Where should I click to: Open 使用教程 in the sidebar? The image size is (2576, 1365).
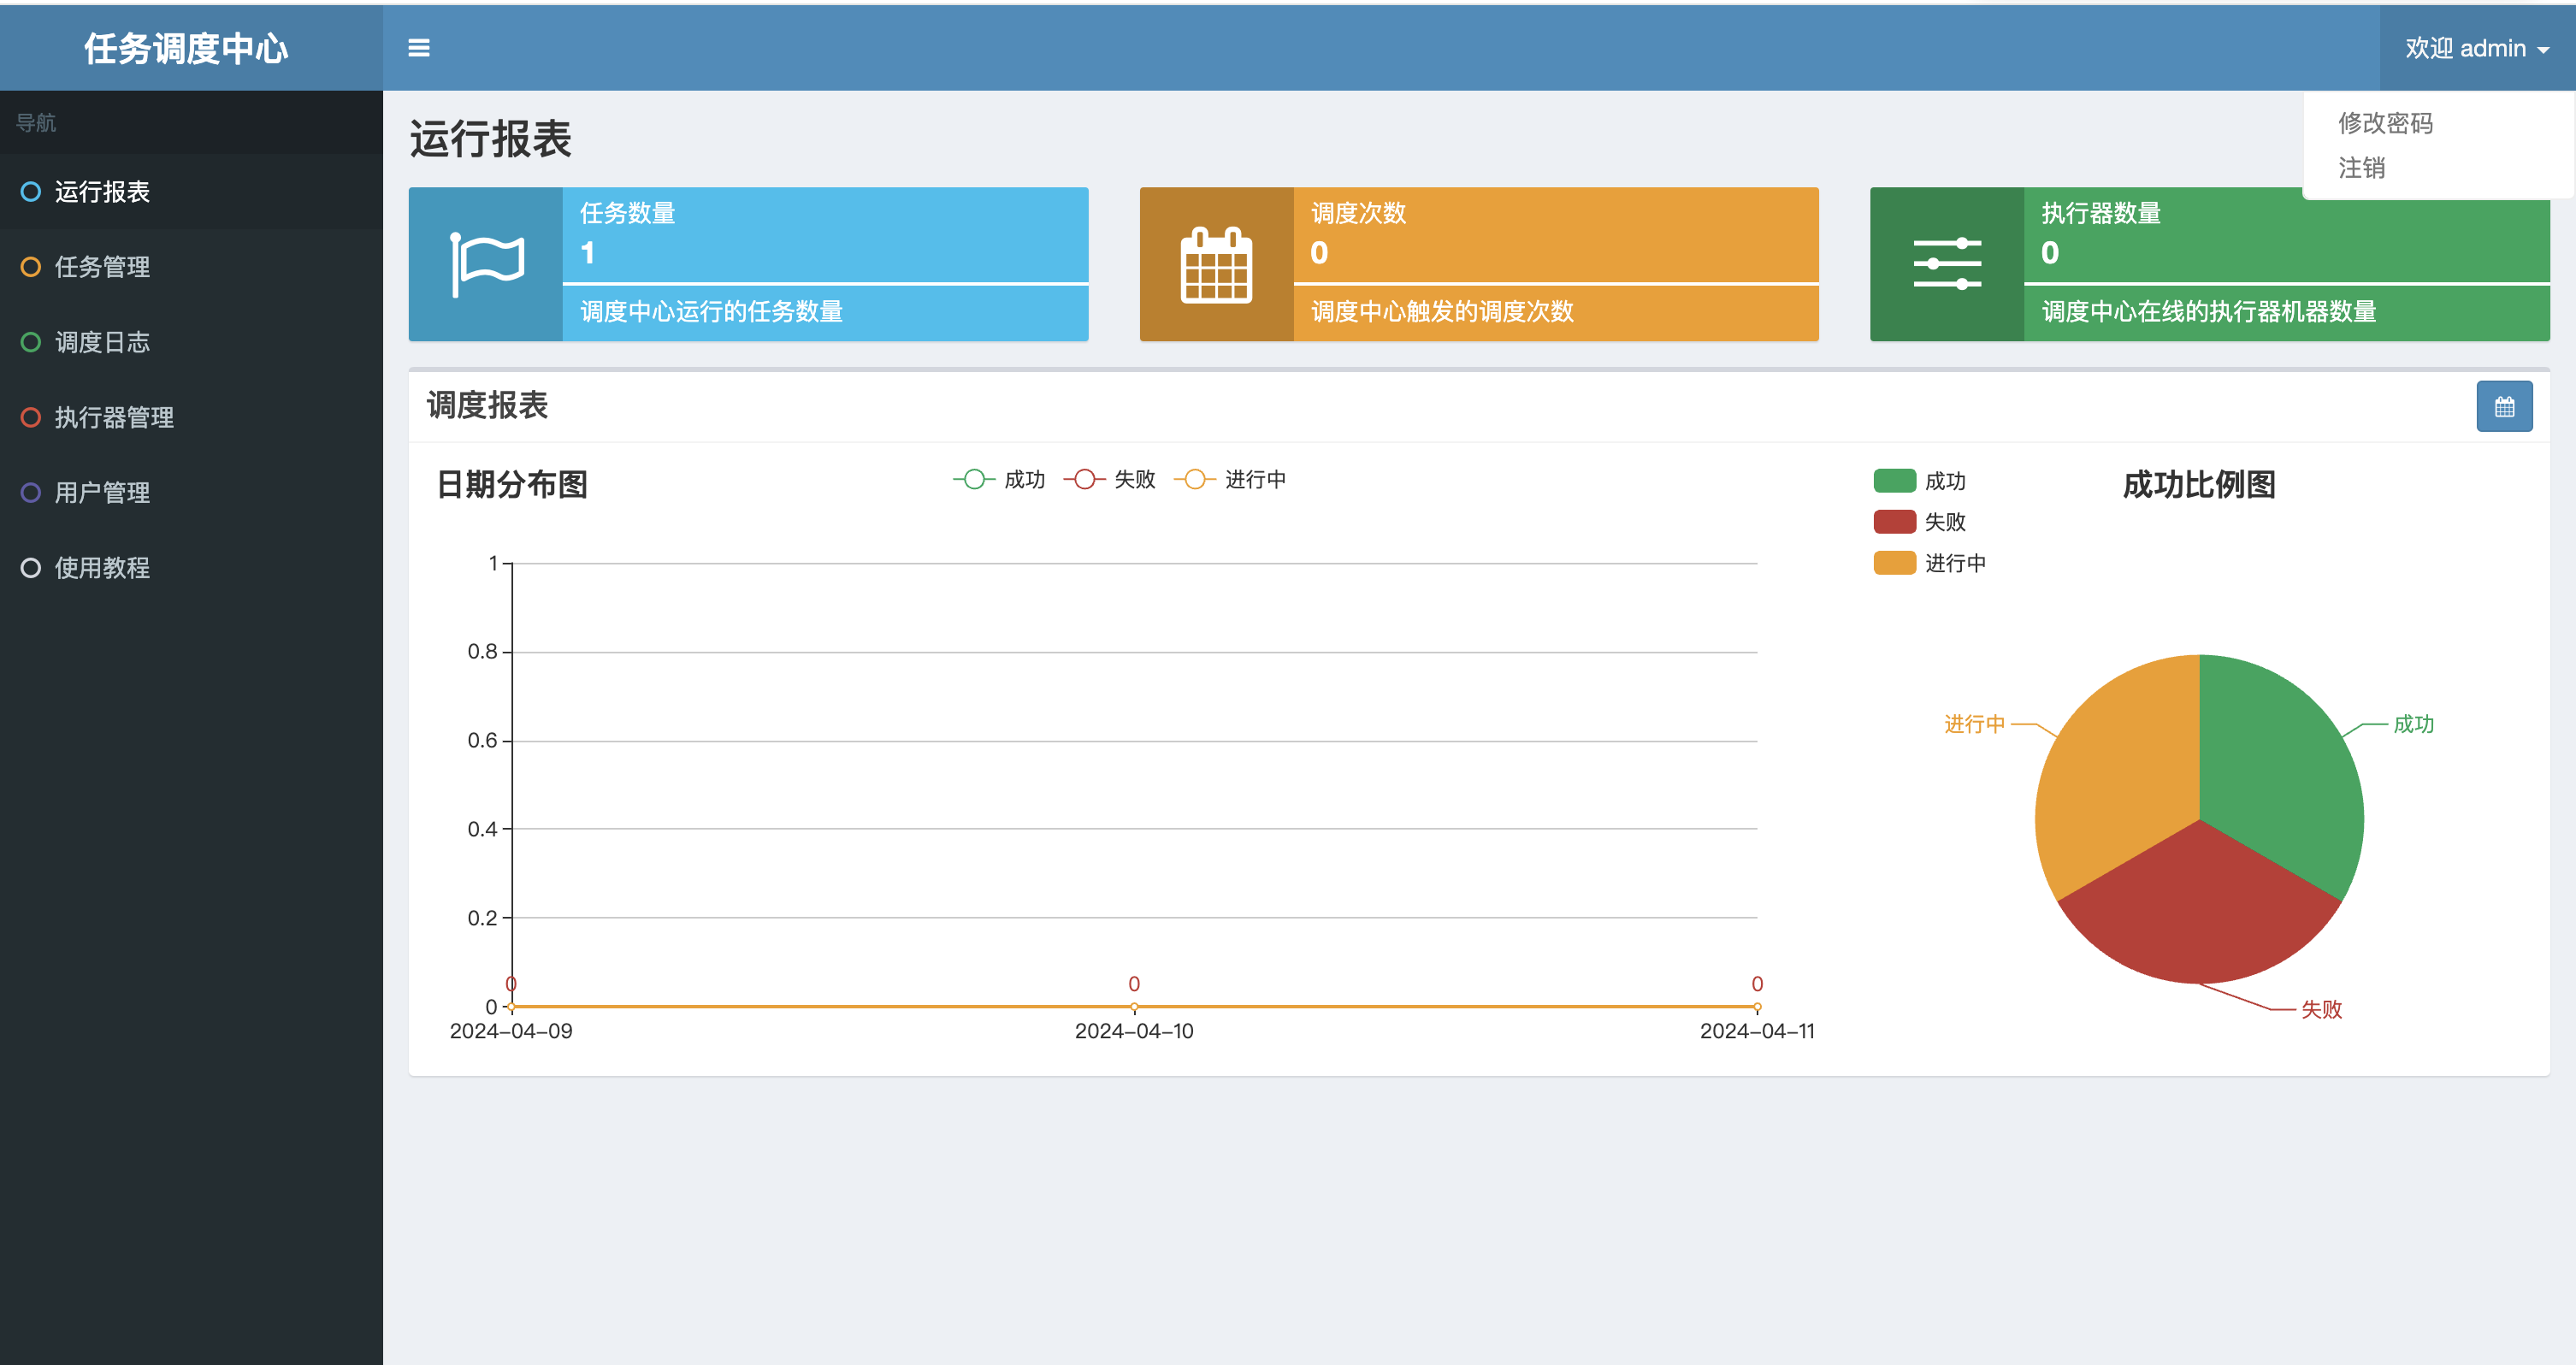(x=191, y=567)
